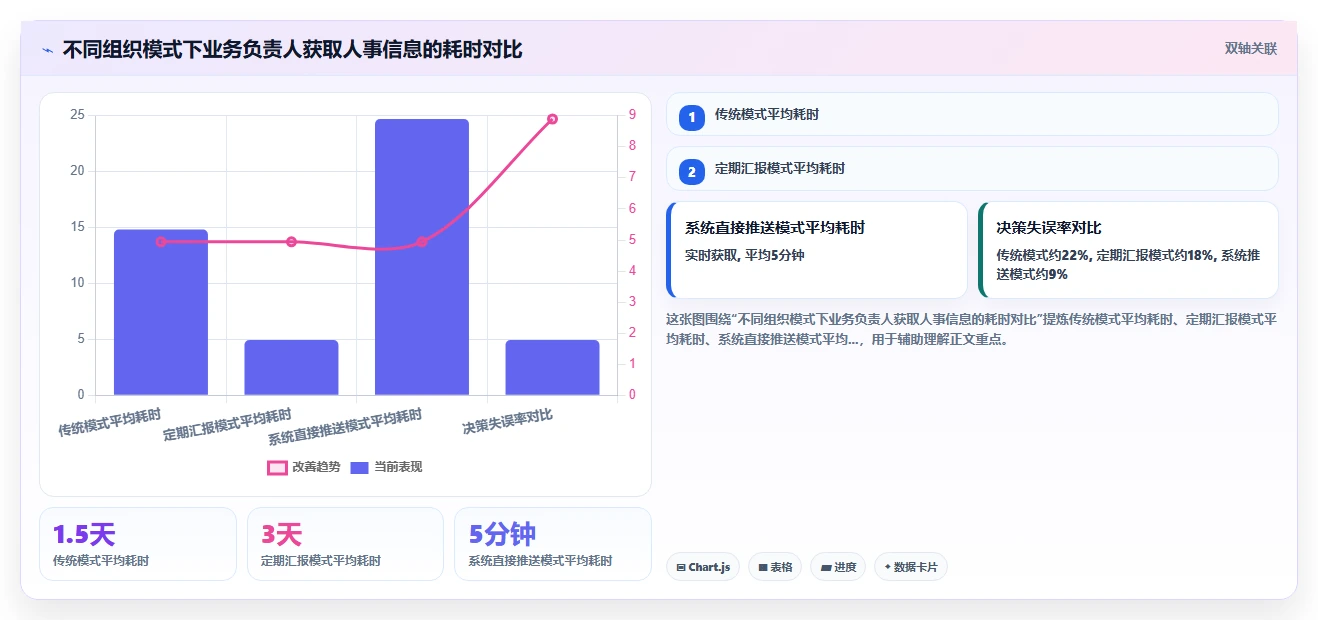Click the 5分钟 stat card
The image size is (1318, 620).
(x=552, y=544)
